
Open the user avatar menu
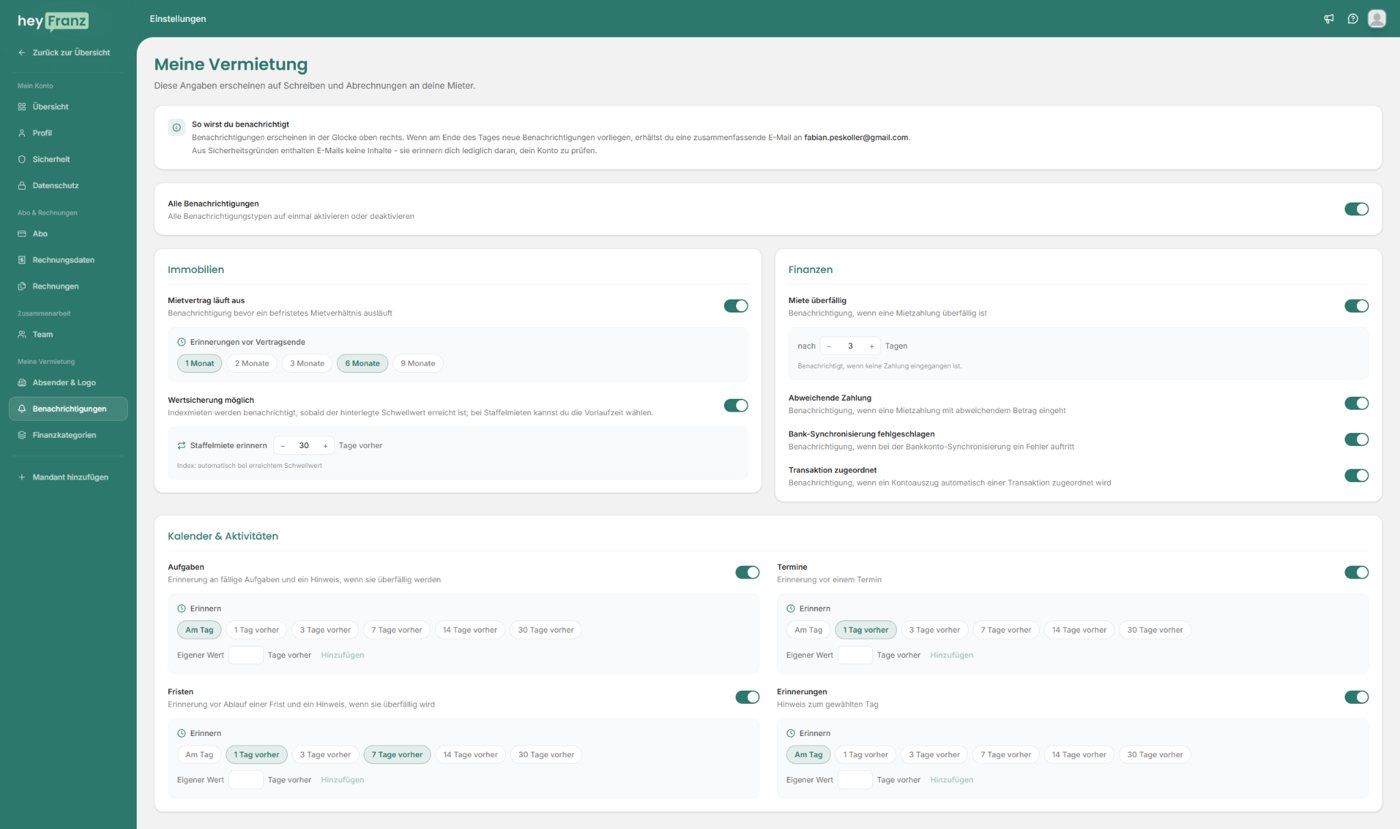1377,19
